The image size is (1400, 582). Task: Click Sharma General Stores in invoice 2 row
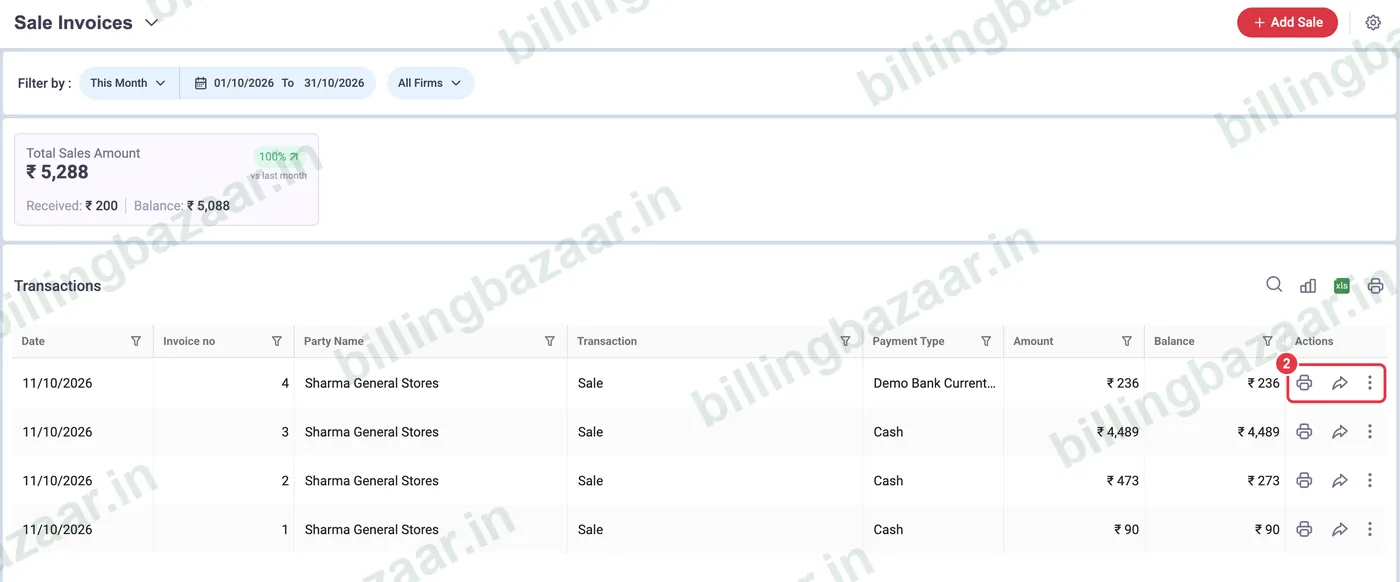(x=371, y=481)
